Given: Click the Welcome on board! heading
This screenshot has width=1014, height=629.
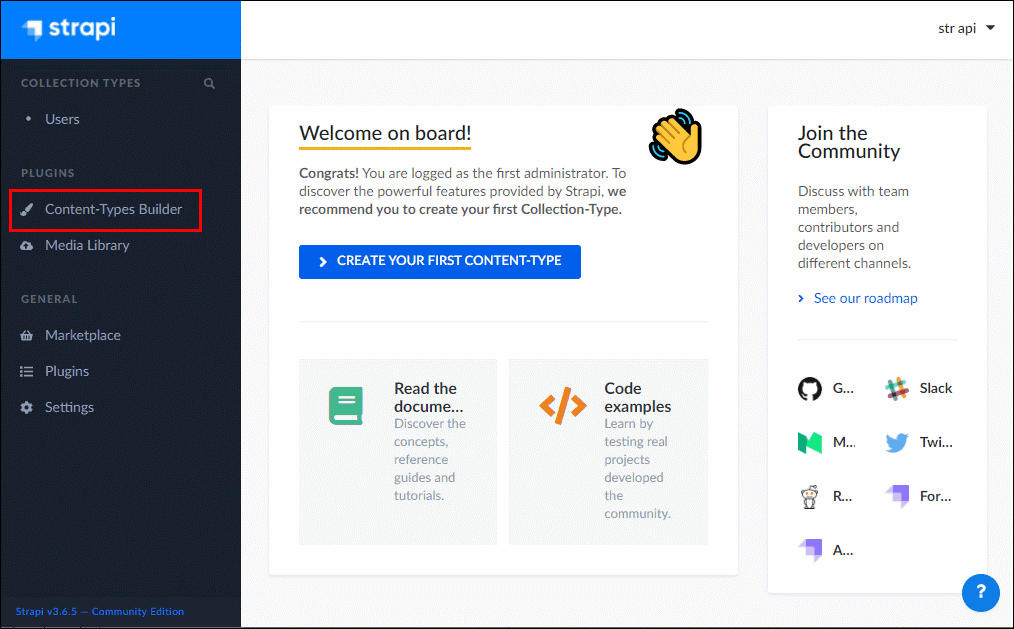Looking at the screenshot, I should (385, 133).
